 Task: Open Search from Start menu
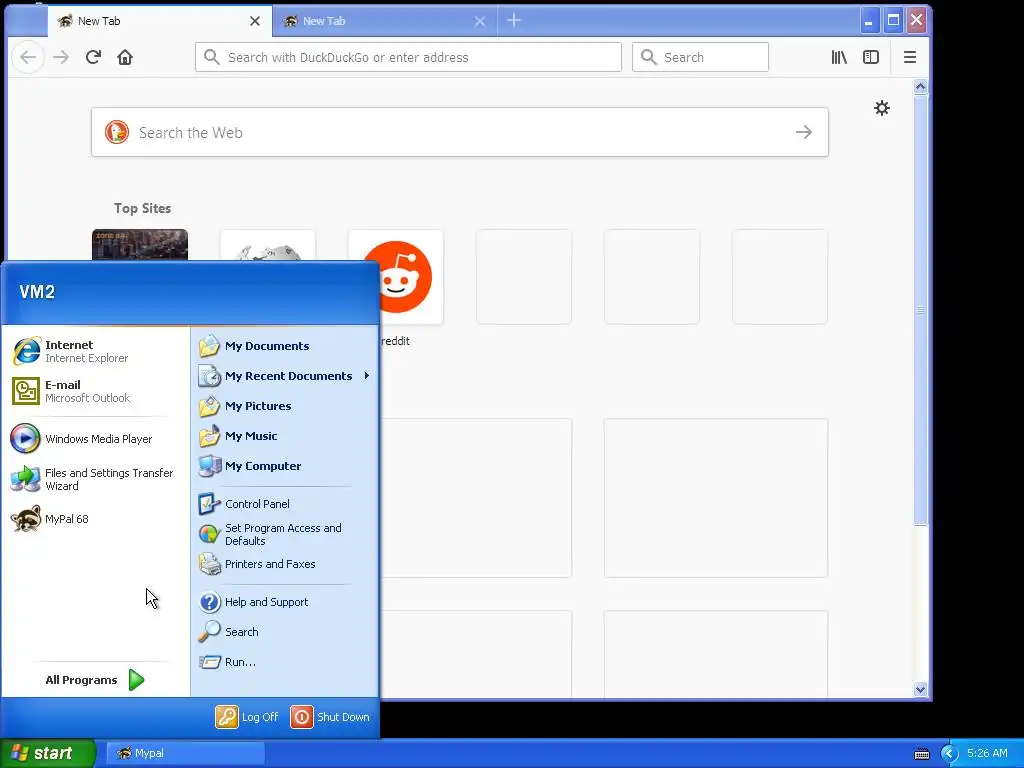click(285, 632)
